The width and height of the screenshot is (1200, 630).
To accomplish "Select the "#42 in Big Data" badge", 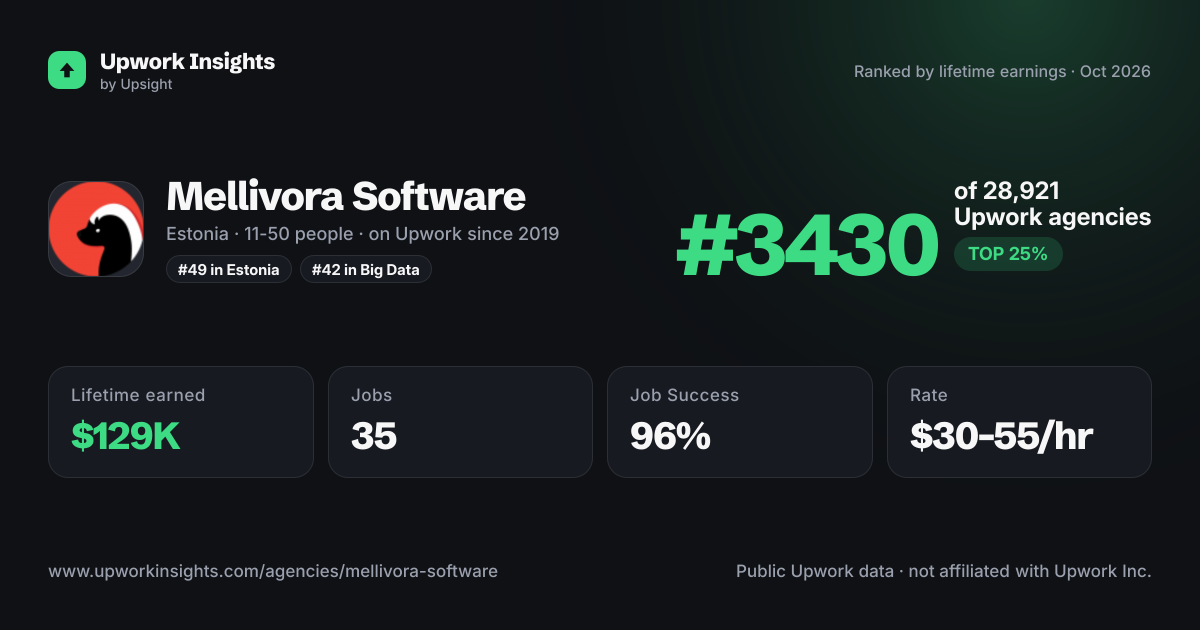I will (x=366, y=269).
